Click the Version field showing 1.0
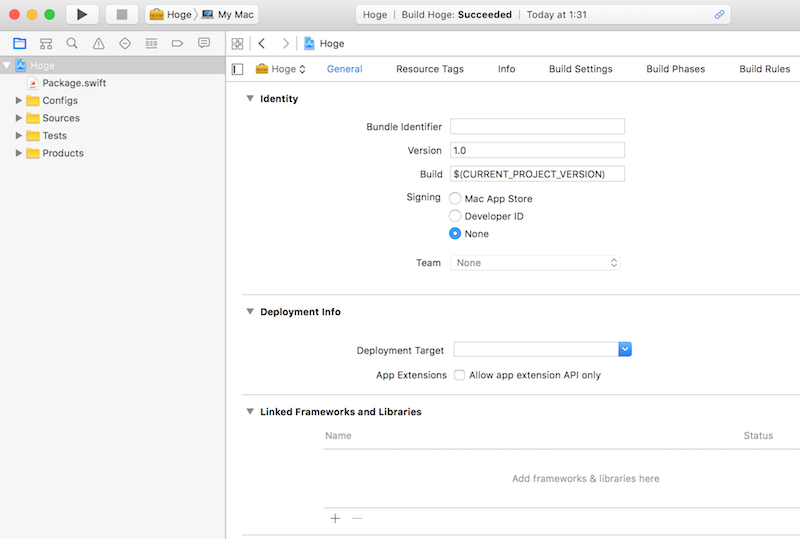The width and height of the screenshot is (800, 539). [x=537, y=151]
